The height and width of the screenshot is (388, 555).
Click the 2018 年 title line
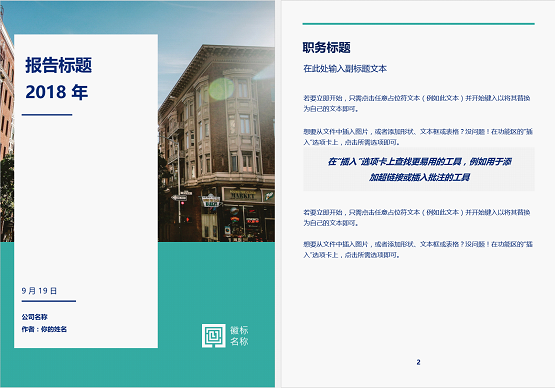coord(57,92)
